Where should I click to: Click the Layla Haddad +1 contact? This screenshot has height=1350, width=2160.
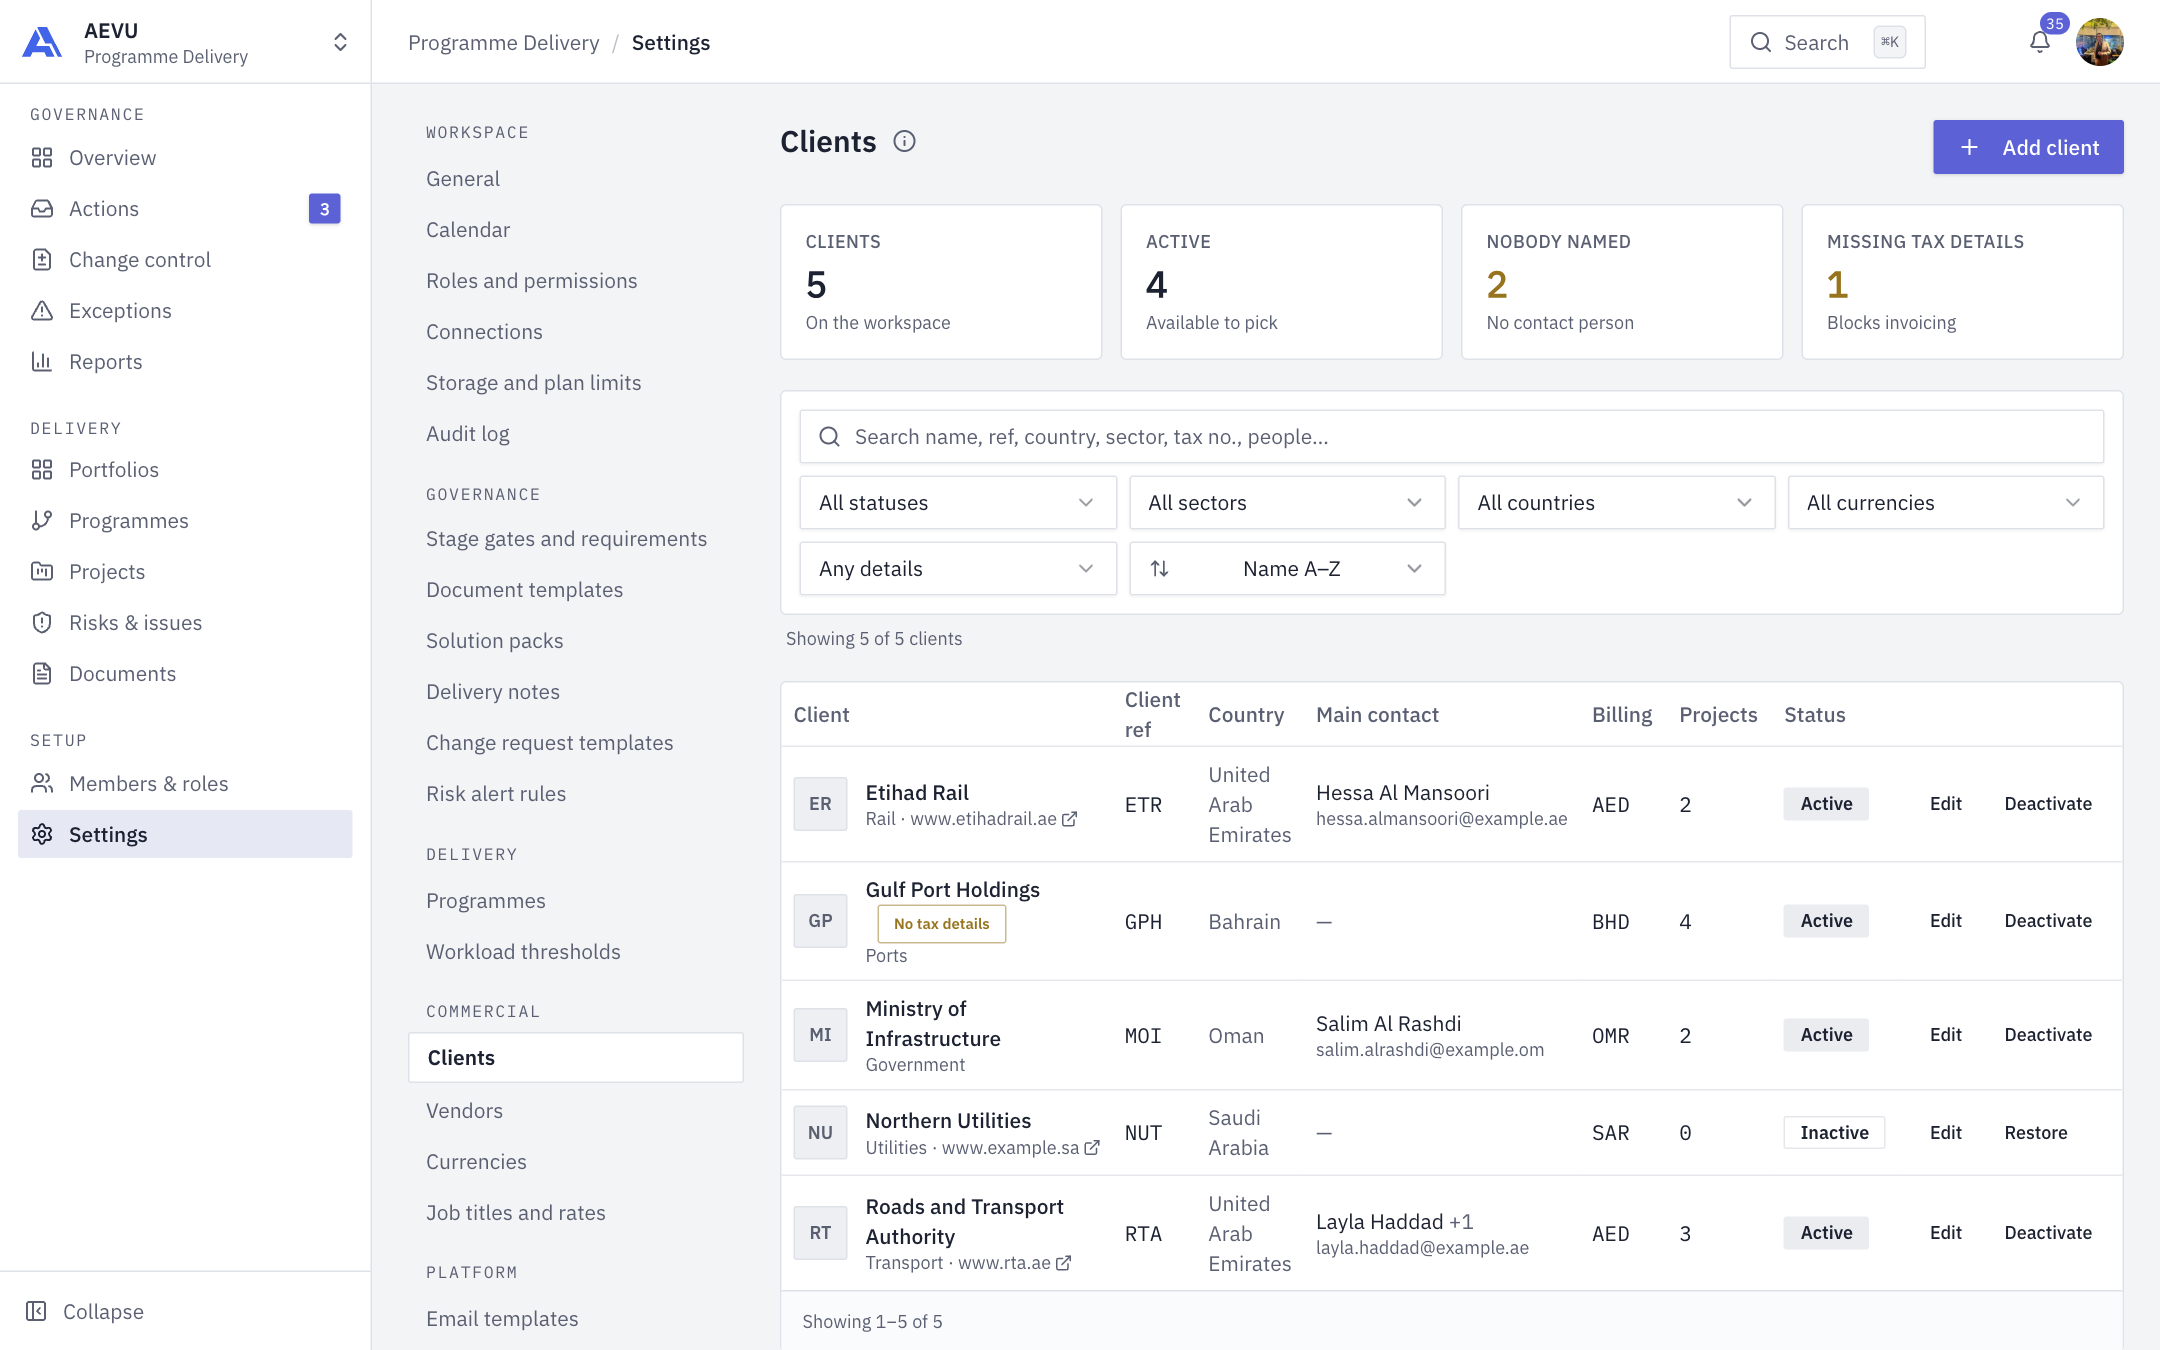point(1394,1222)
